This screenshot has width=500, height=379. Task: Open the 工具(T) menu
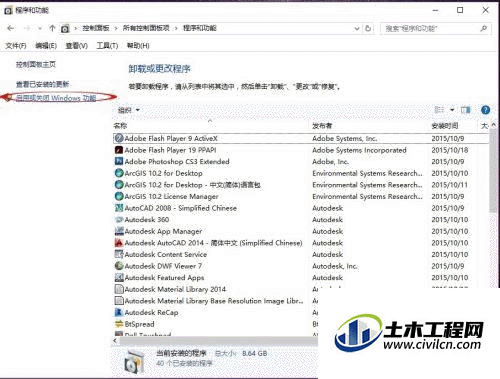107,46
